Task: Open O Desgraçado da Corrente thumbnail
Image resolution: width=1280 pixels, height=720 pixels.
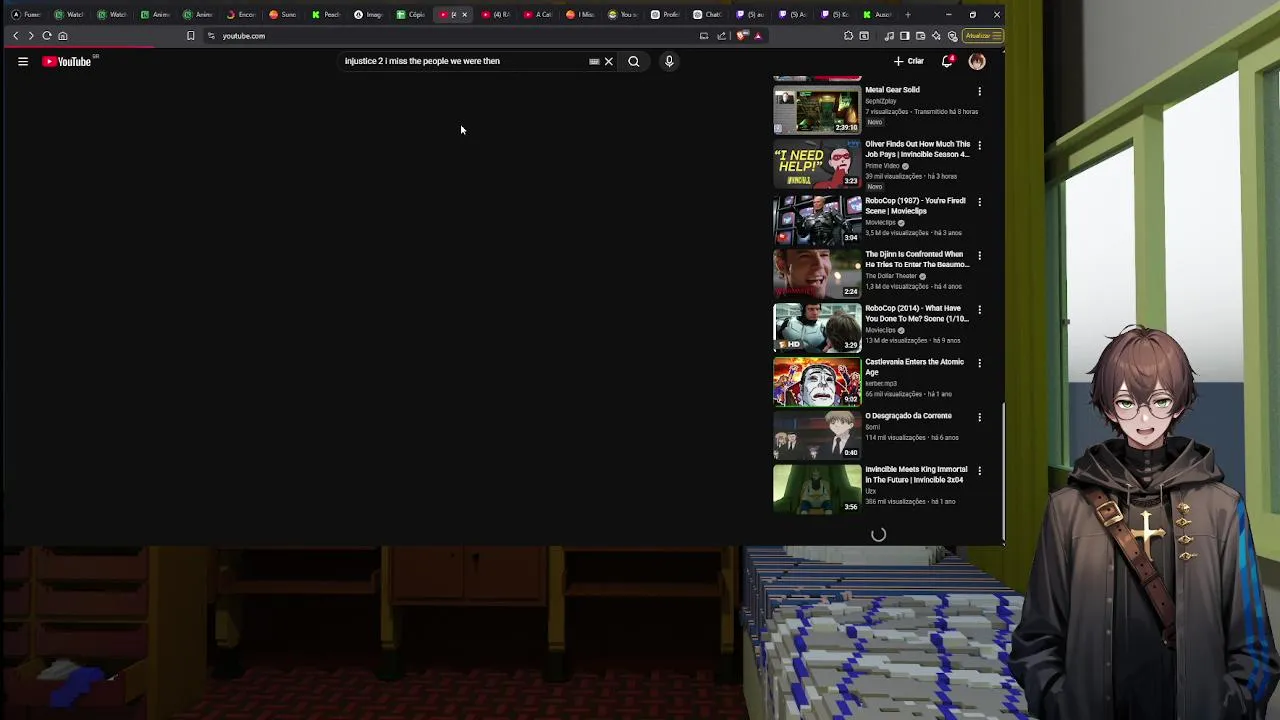Action: pos(817,435)
